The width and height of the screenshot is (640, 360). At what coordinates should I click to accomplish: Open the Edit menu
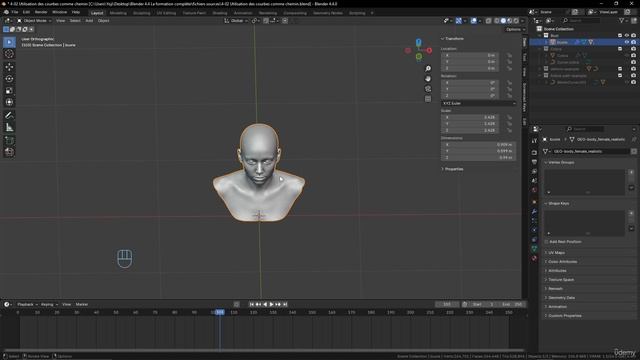click(26, 12)
